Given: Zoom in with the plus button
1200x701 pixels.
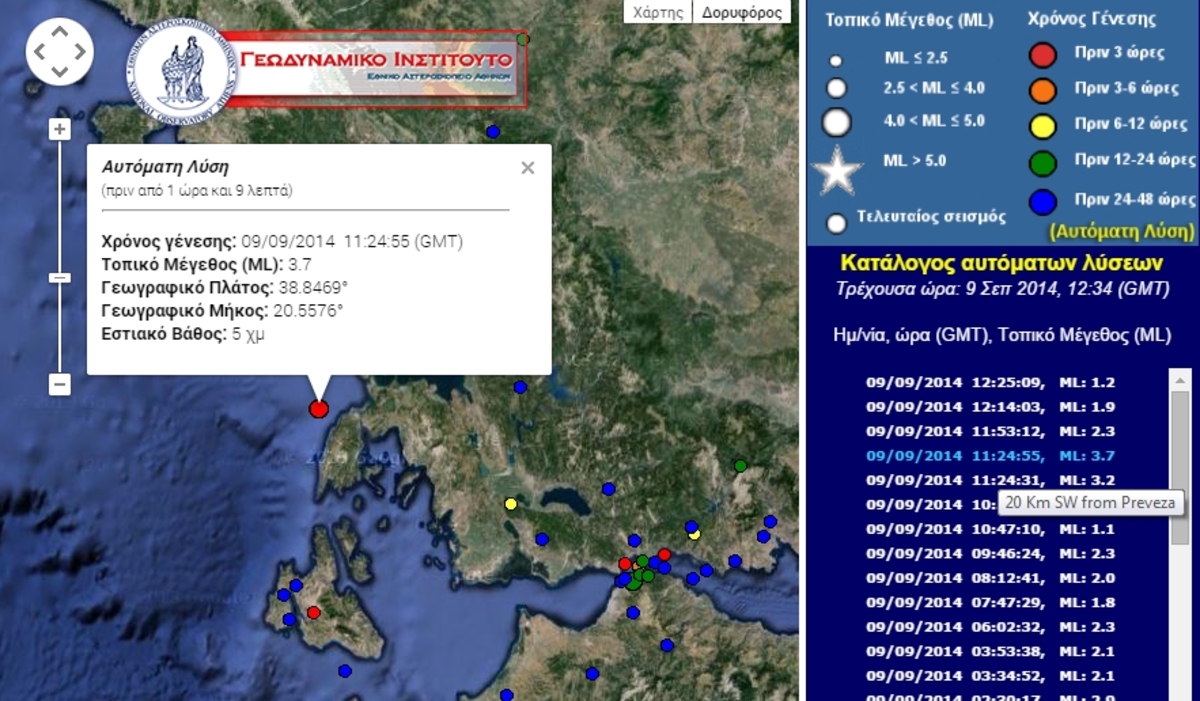Looking at the screenshot, I should click(60, 130).
